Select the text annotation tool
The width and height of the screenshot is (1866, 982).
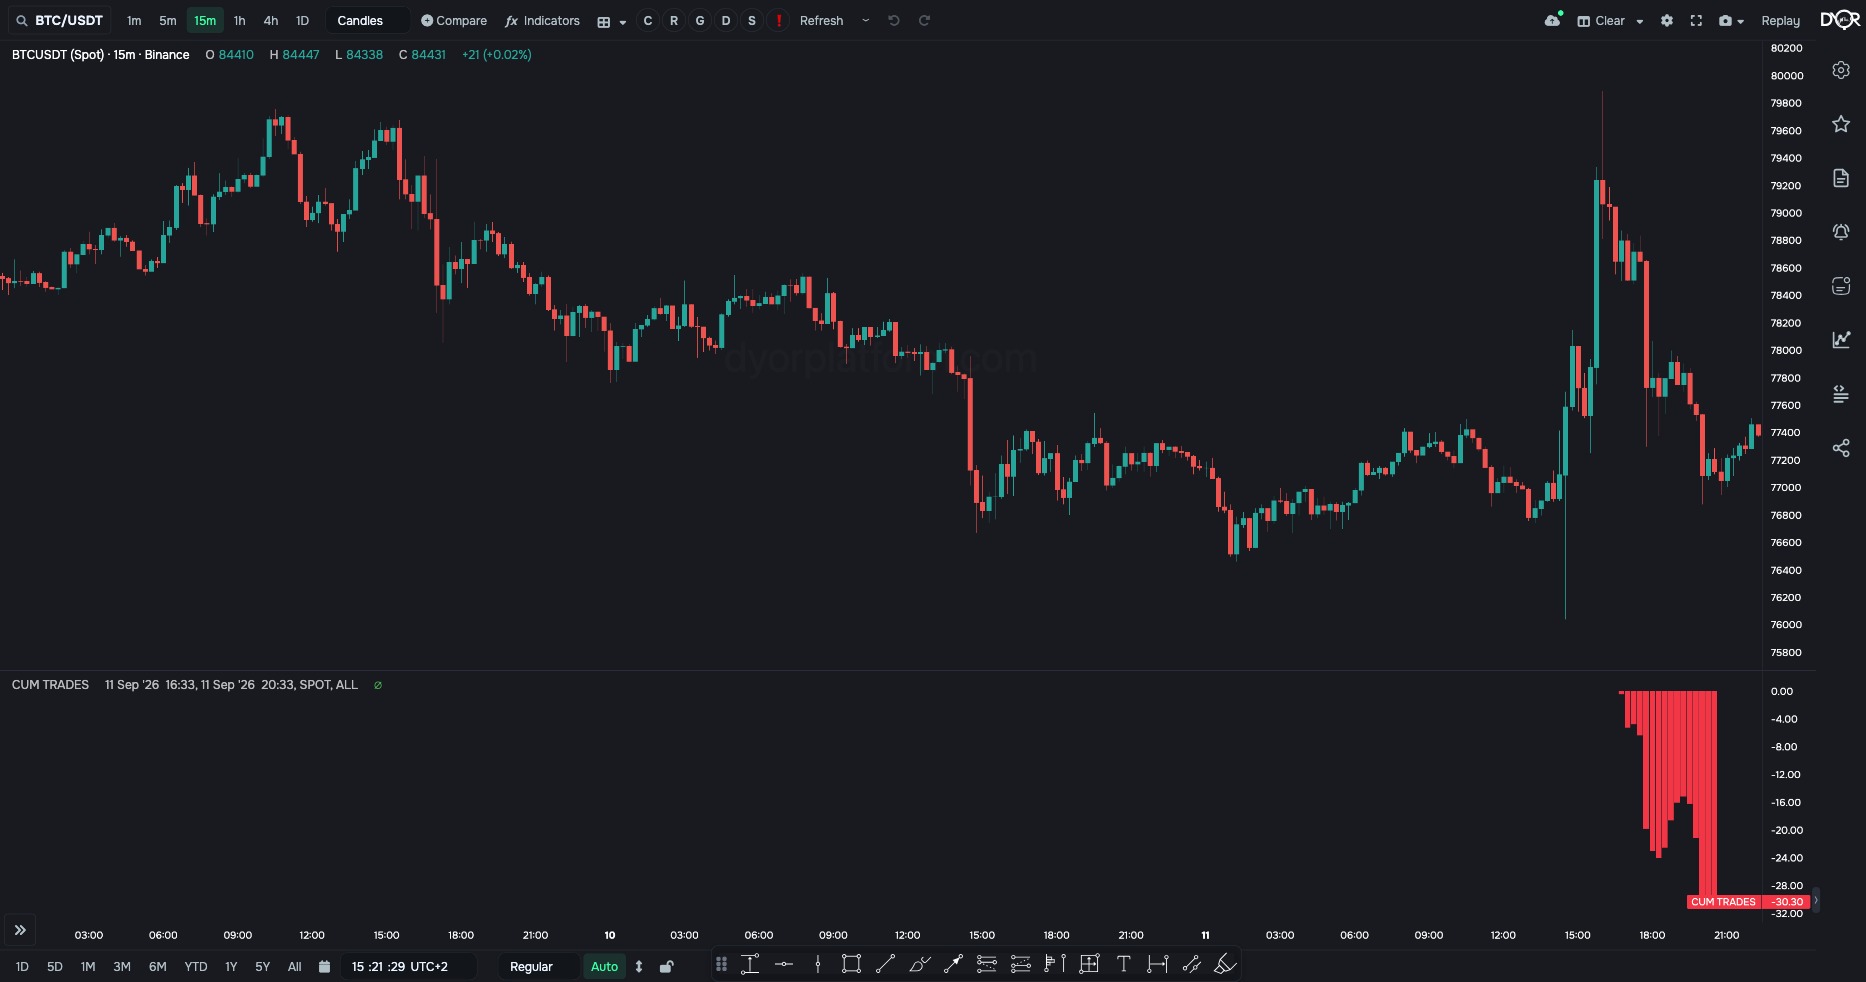pyautogui.click(x=1123, y=964)
